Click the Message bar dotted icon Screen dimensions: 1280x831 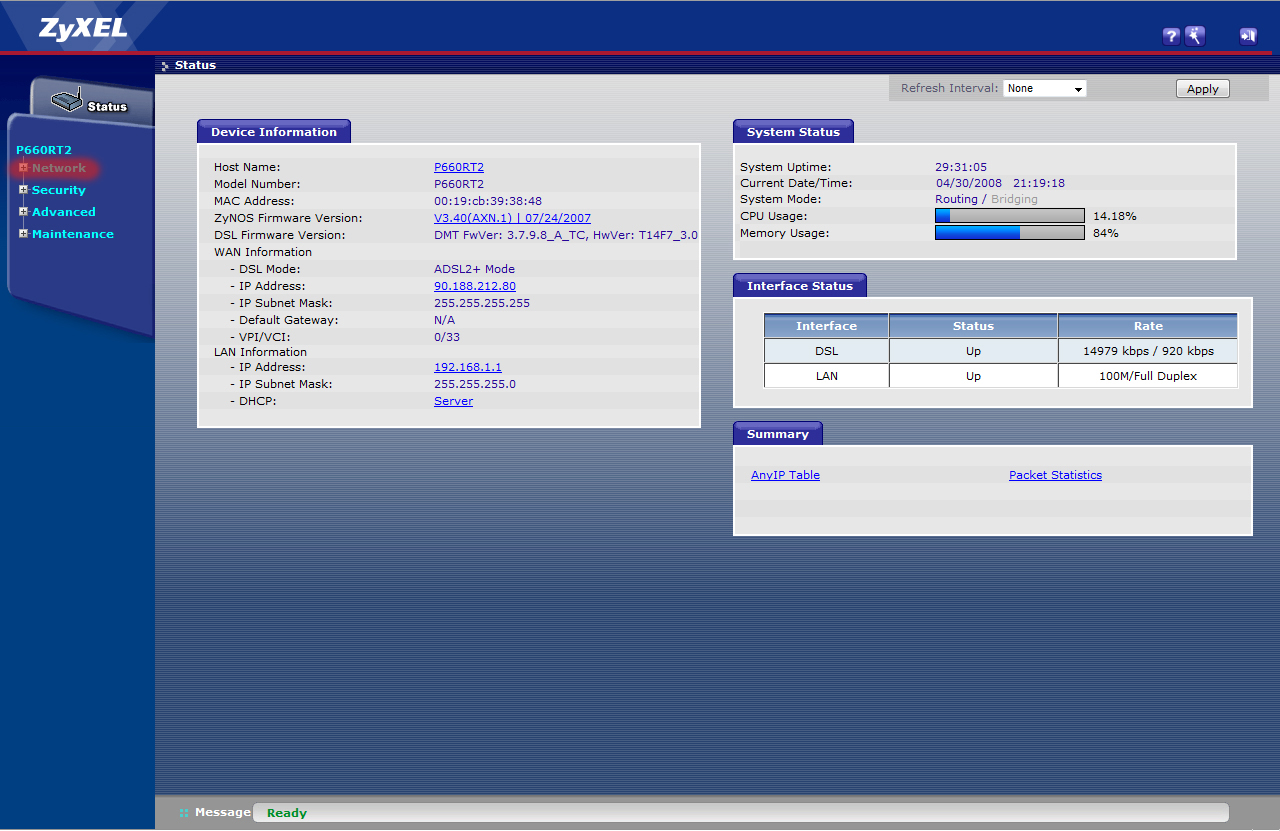click(183, 813)
